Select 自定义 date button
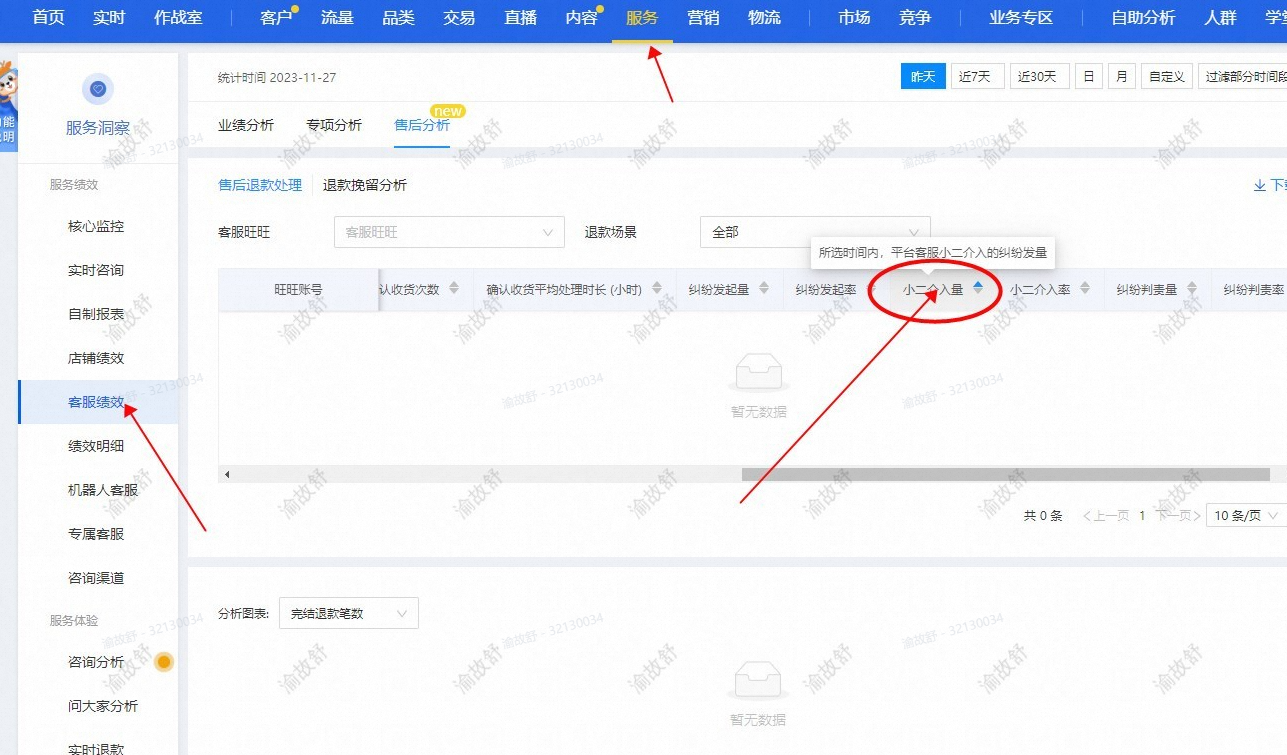The height and width of the screenshot is (755, 1287). pos(1166,76)
